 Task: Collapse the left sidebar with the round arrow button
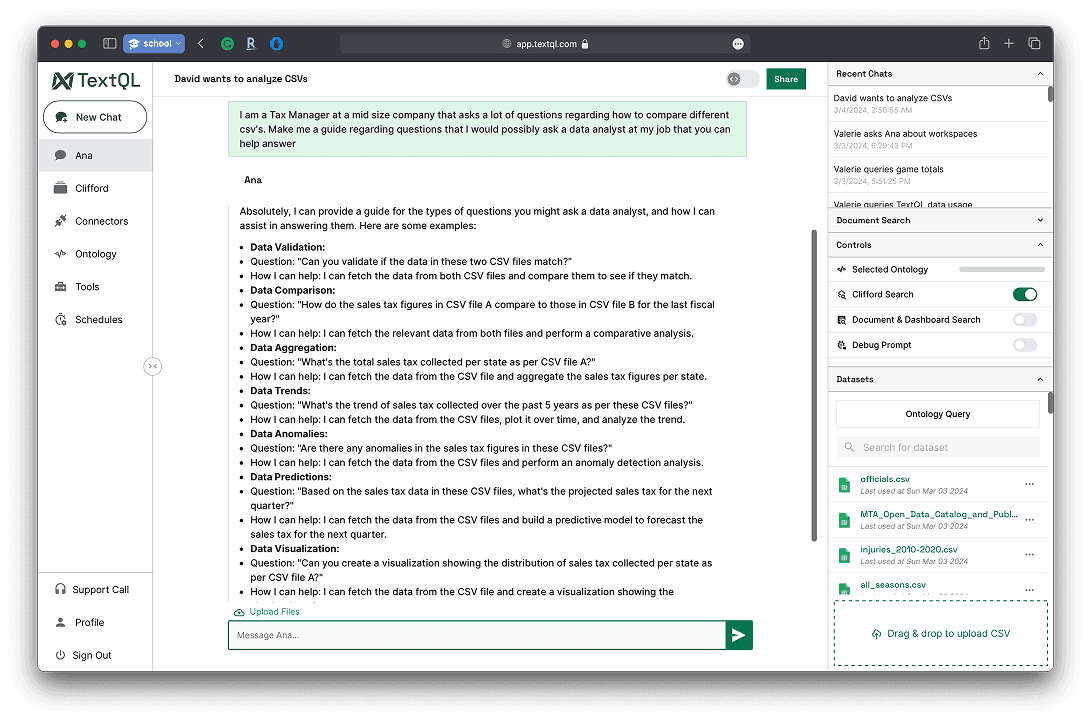pyautogui.click(x=152, y=366)
